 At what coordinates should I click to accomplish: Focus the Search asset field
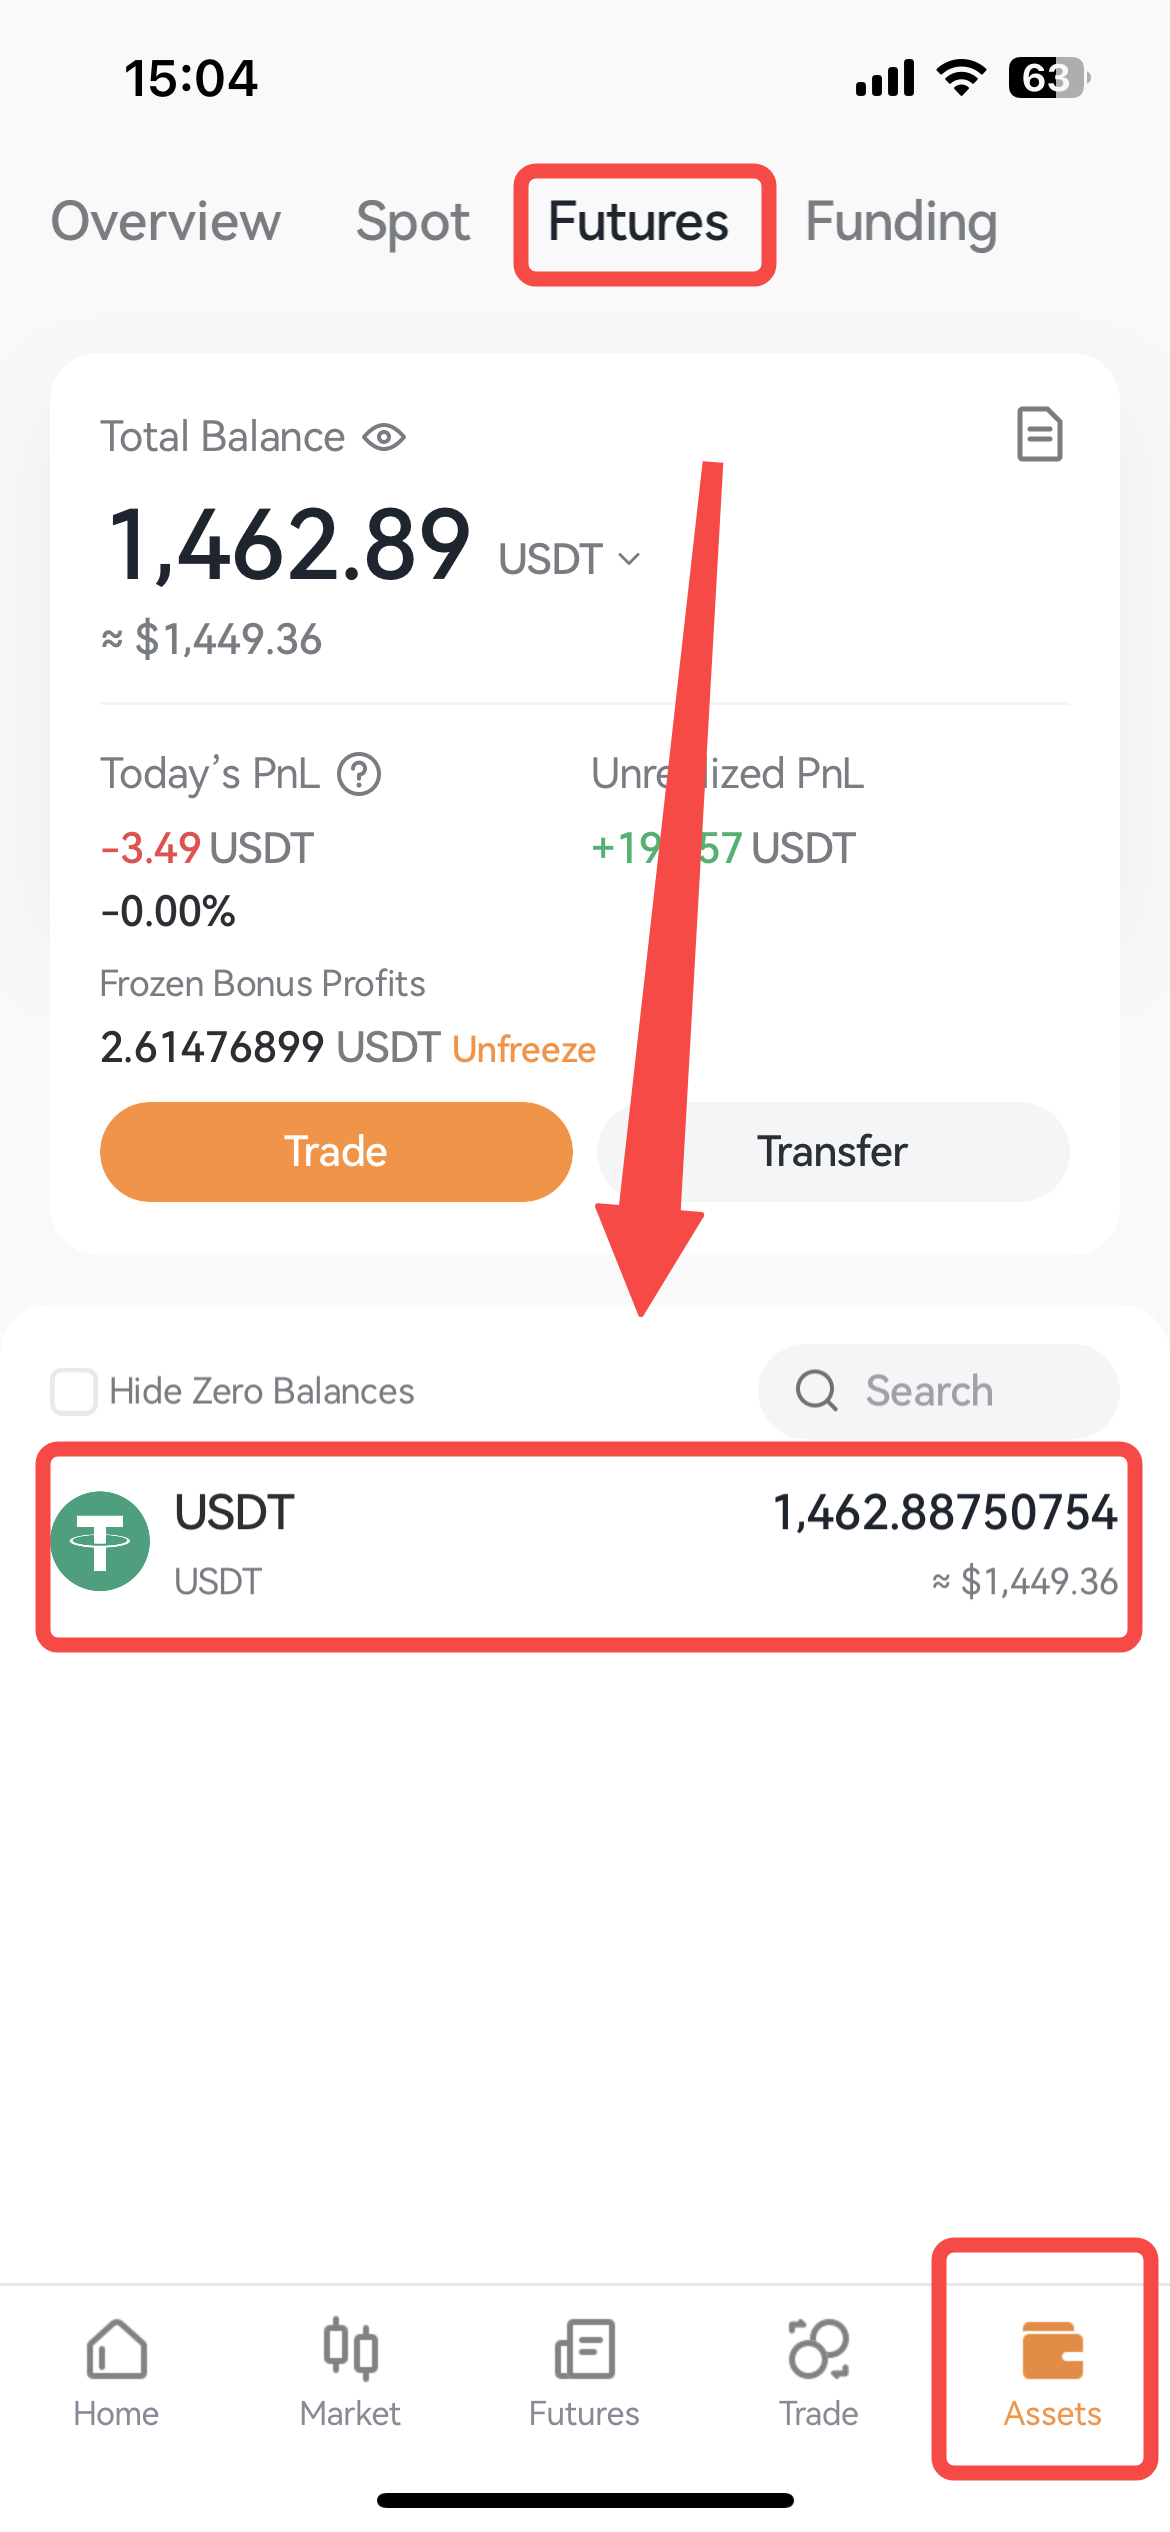pos(938,1391)
